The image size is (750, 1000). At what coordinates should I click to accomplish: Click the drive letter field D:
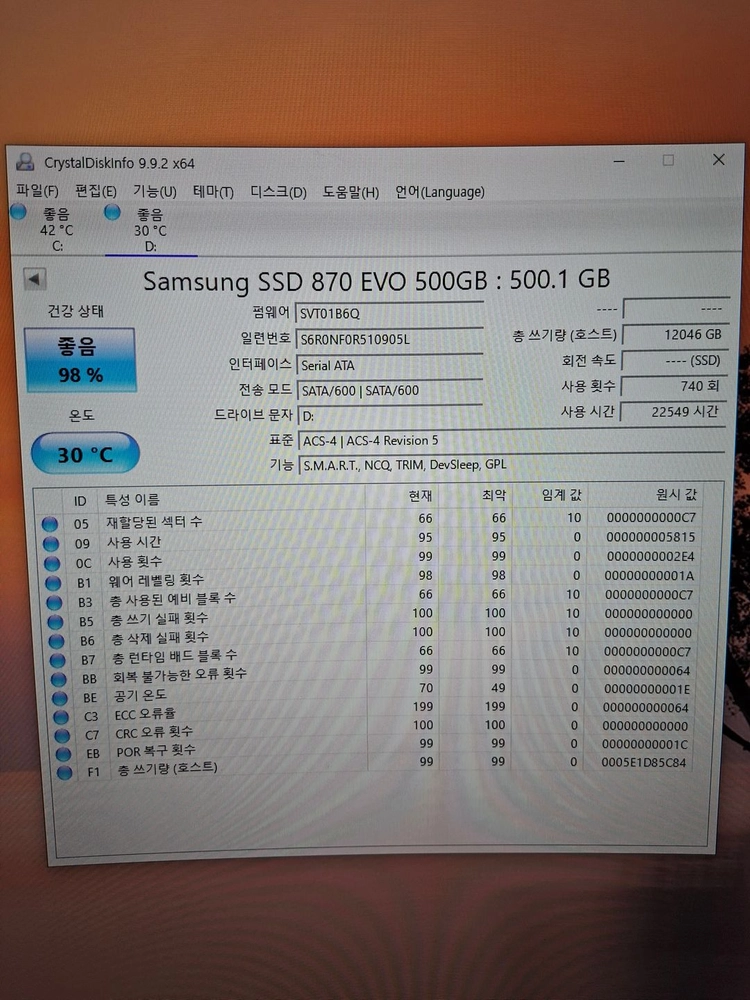[389, 416]
